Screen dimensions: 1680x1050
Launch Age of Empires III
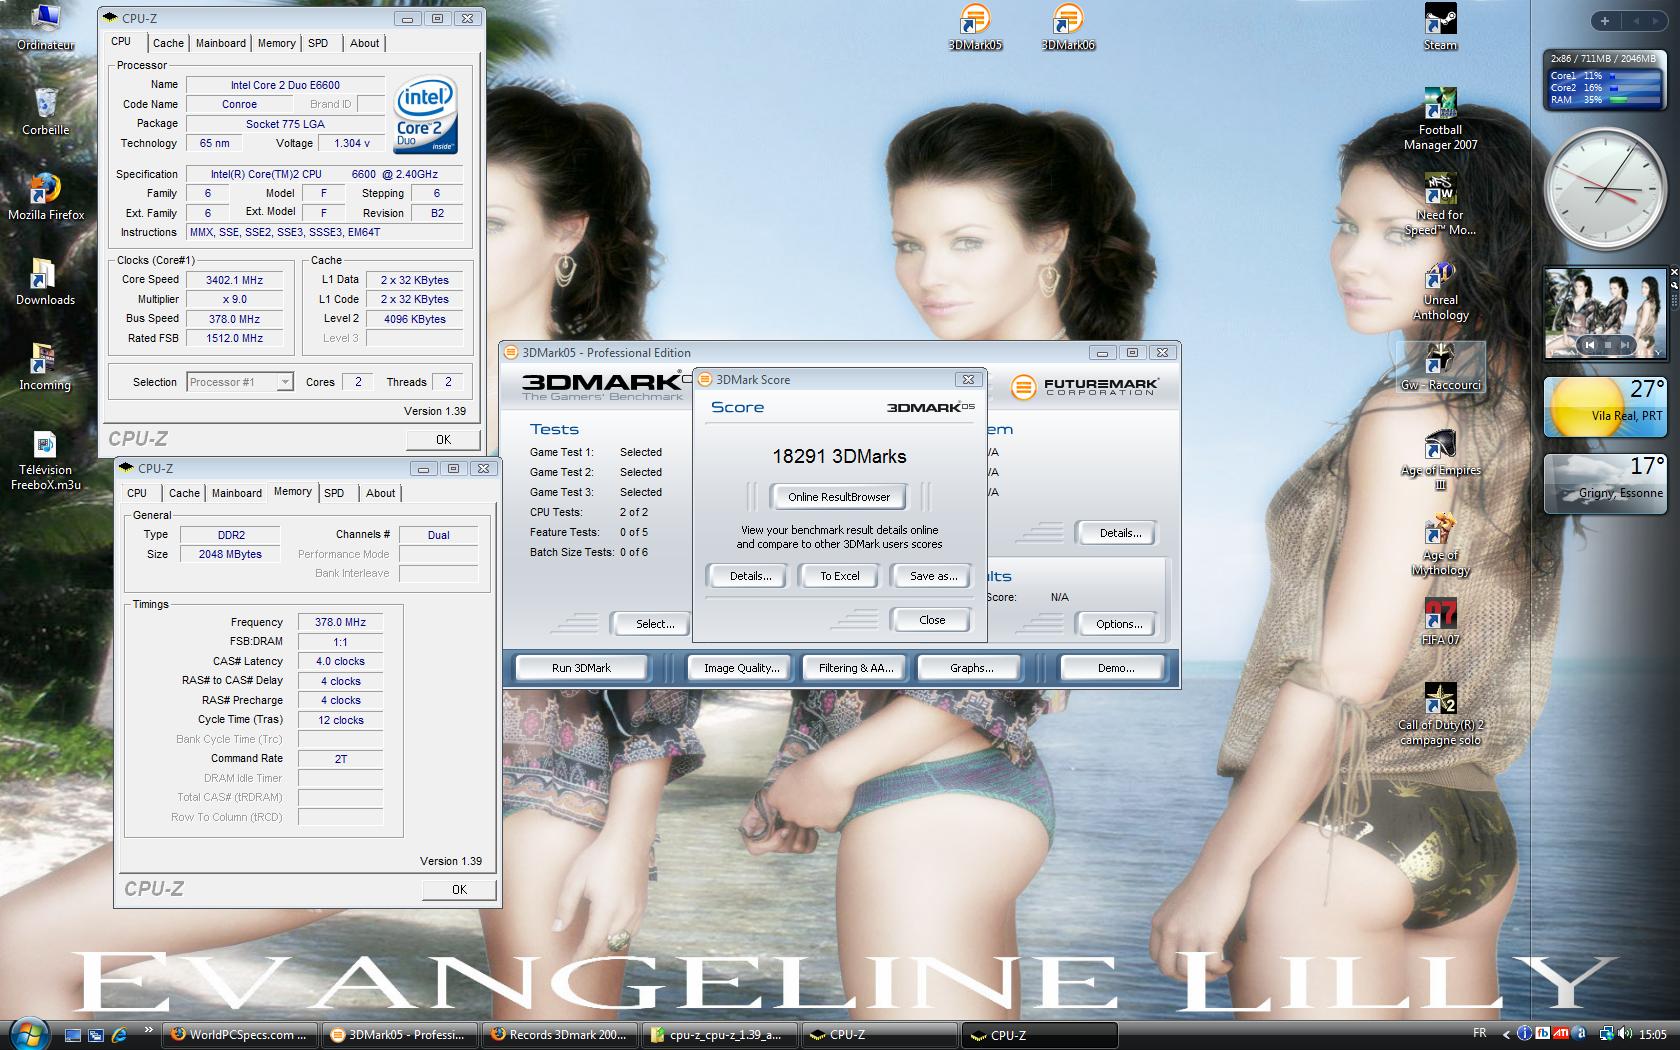coord(1440,460)
